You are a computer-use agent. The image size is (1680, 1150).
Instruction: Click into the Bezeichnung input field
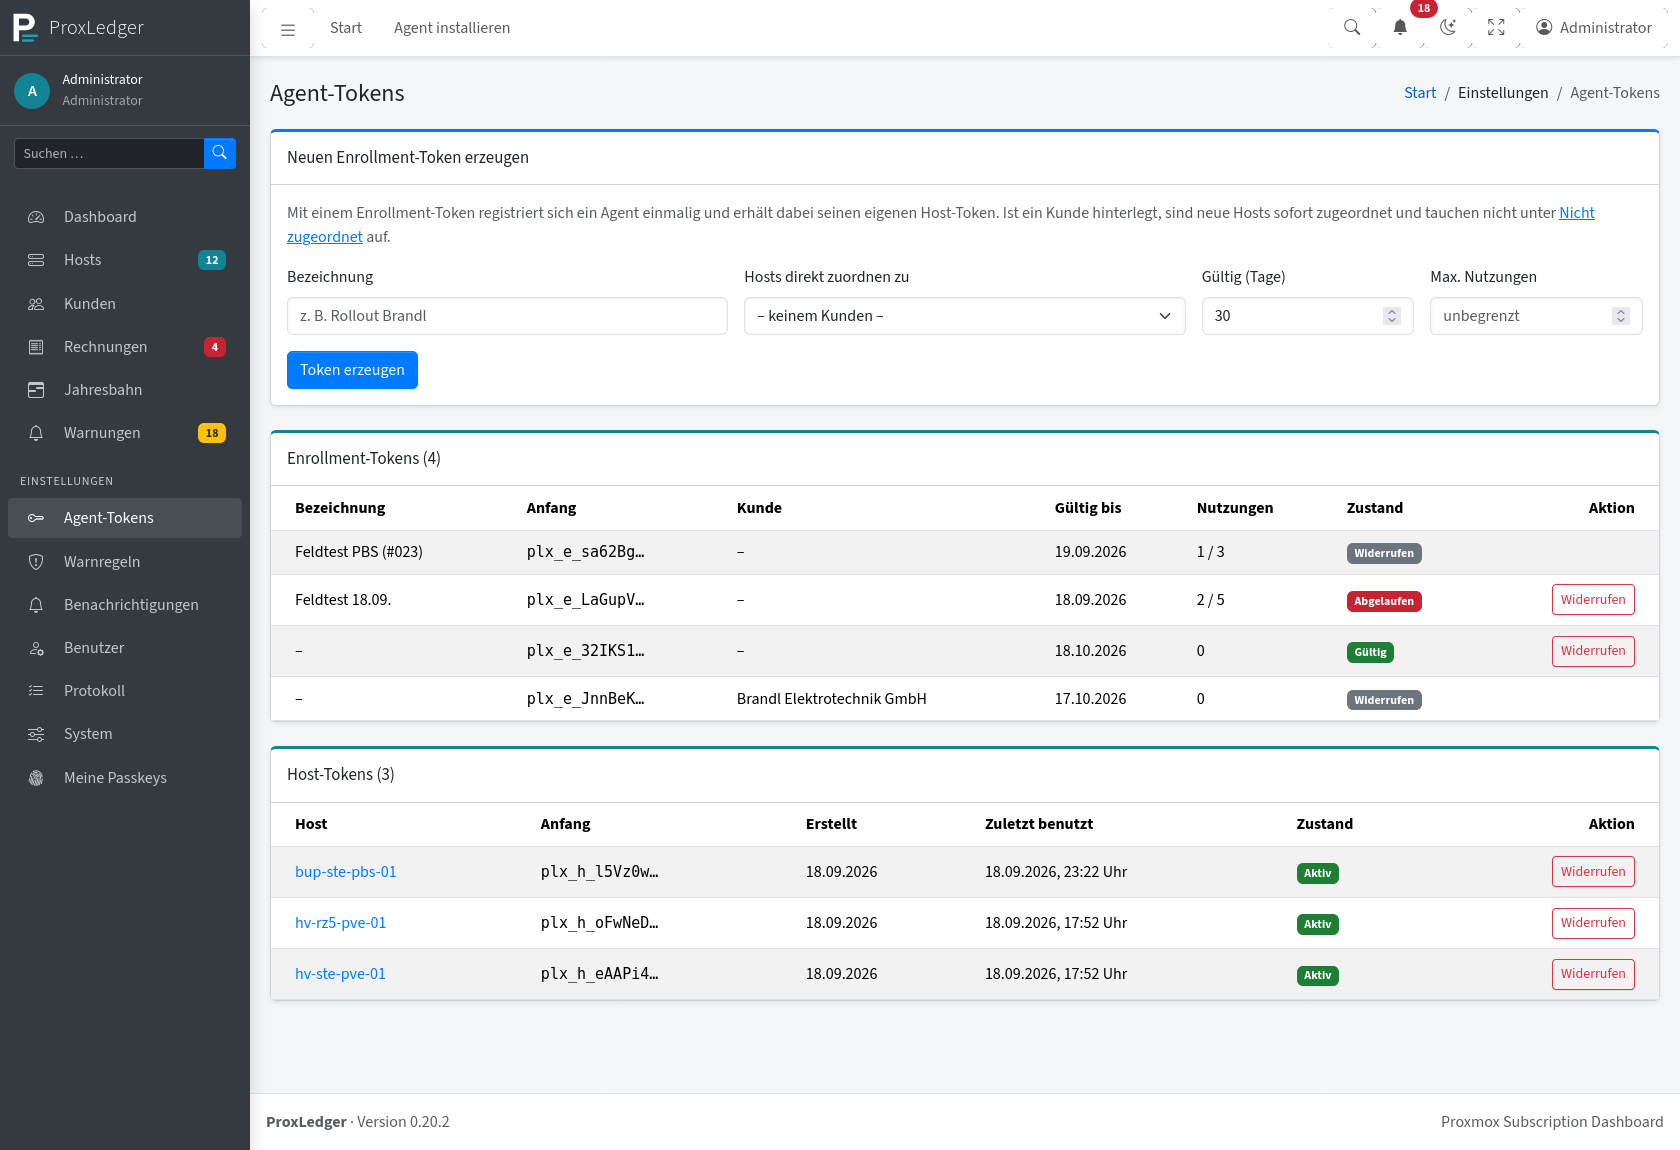pos(507,316)
